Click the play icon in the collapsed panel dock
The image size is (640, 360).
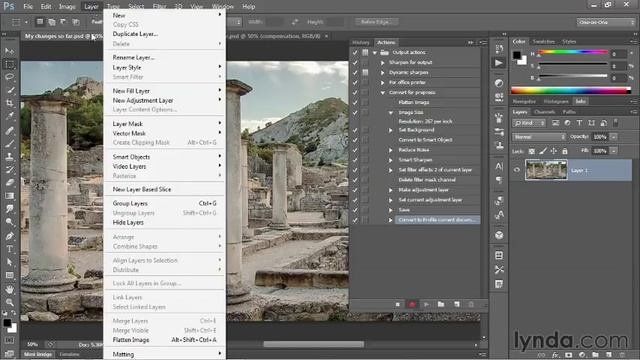click(499, 63)
